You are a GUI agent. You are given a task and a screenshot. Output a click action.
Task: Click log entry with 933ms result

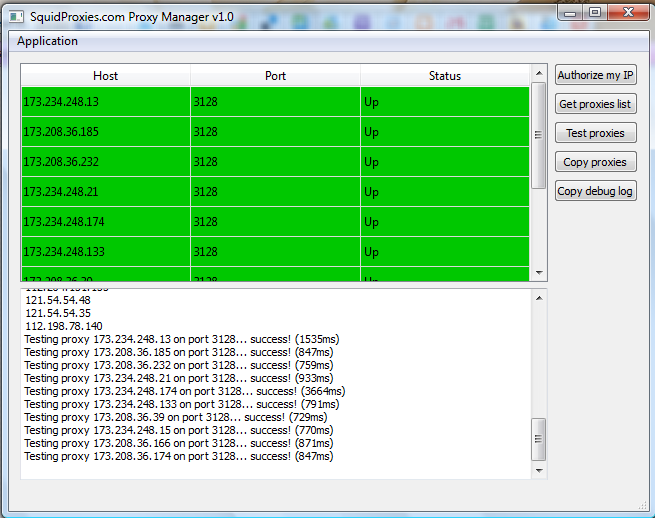pos(179,378)
